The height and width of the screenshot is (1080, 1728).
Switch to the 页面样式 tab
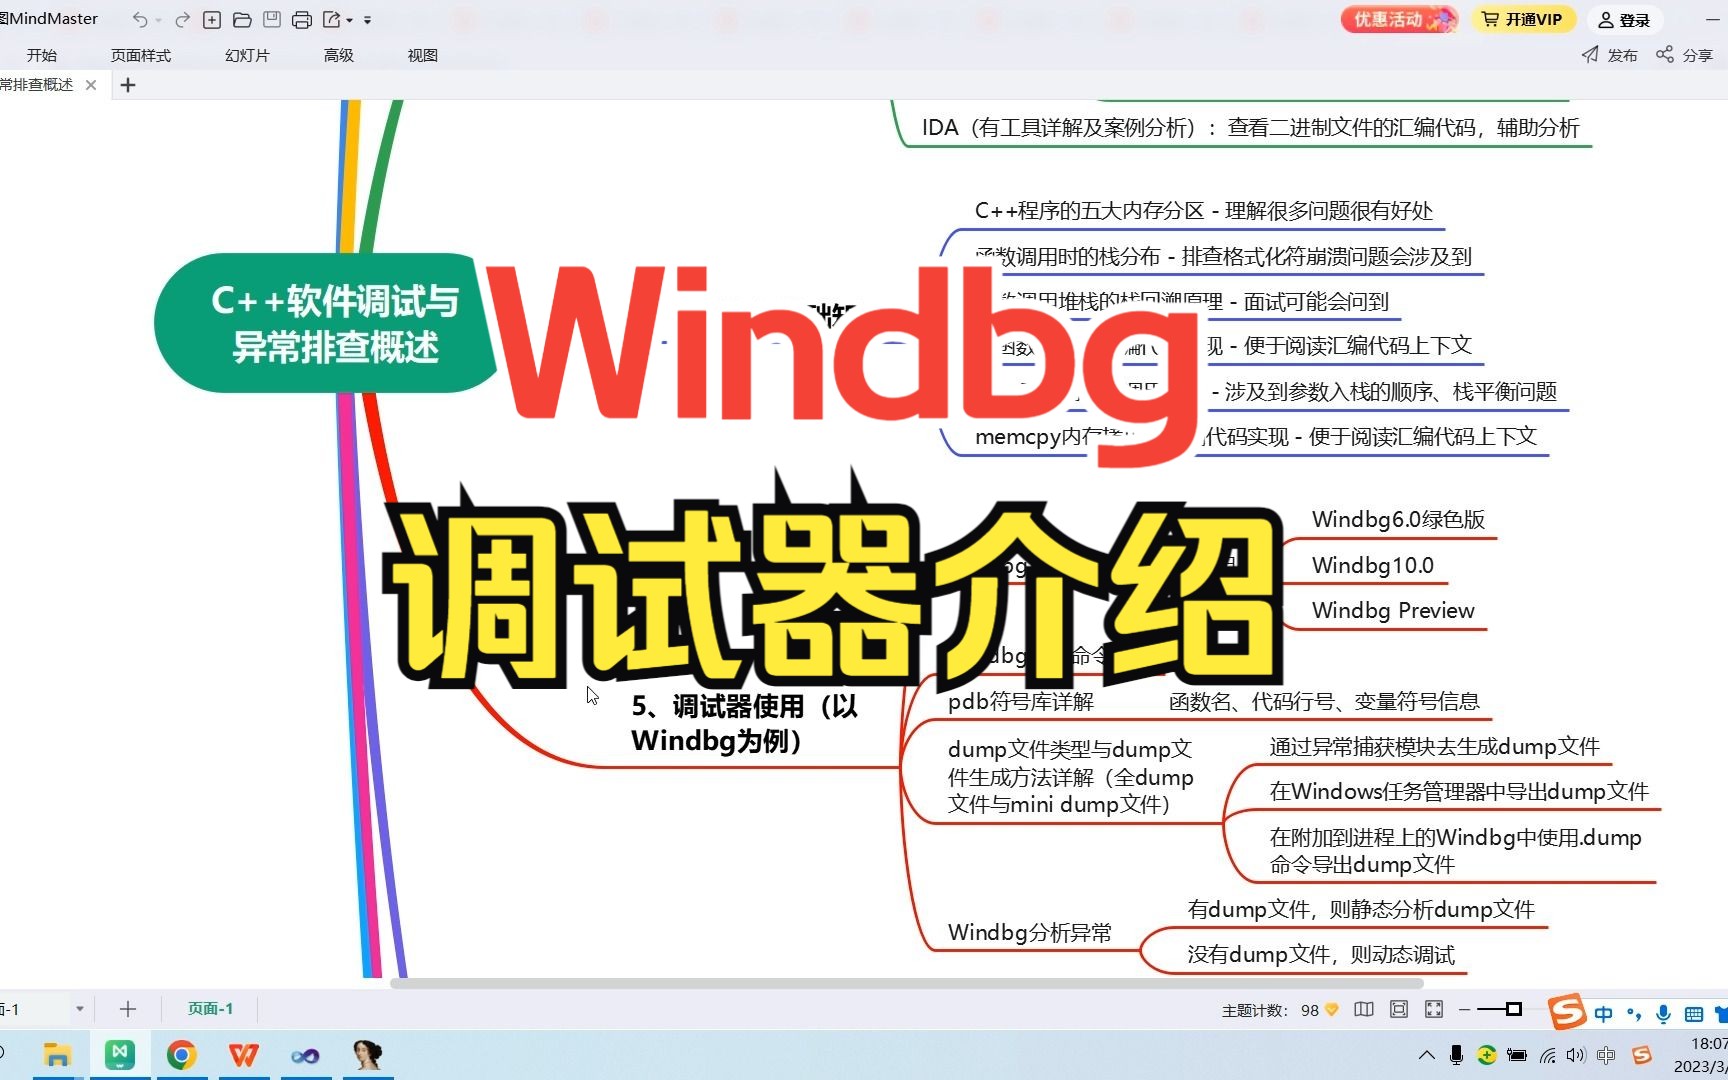(140, 55)
